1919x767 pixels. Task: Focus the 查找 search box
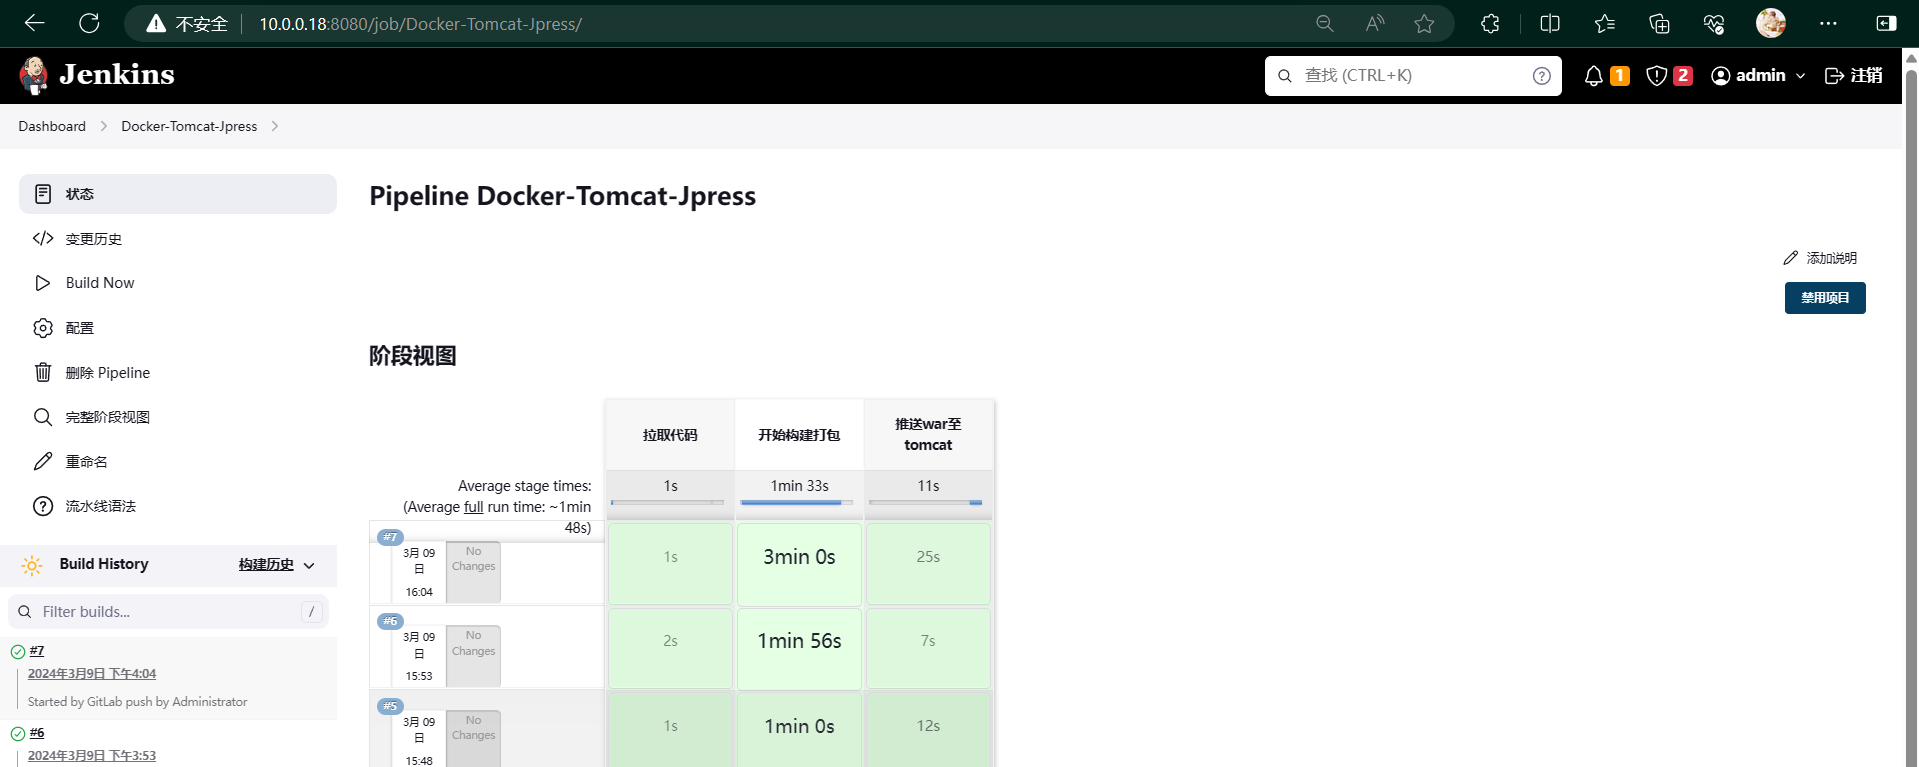1413,76
